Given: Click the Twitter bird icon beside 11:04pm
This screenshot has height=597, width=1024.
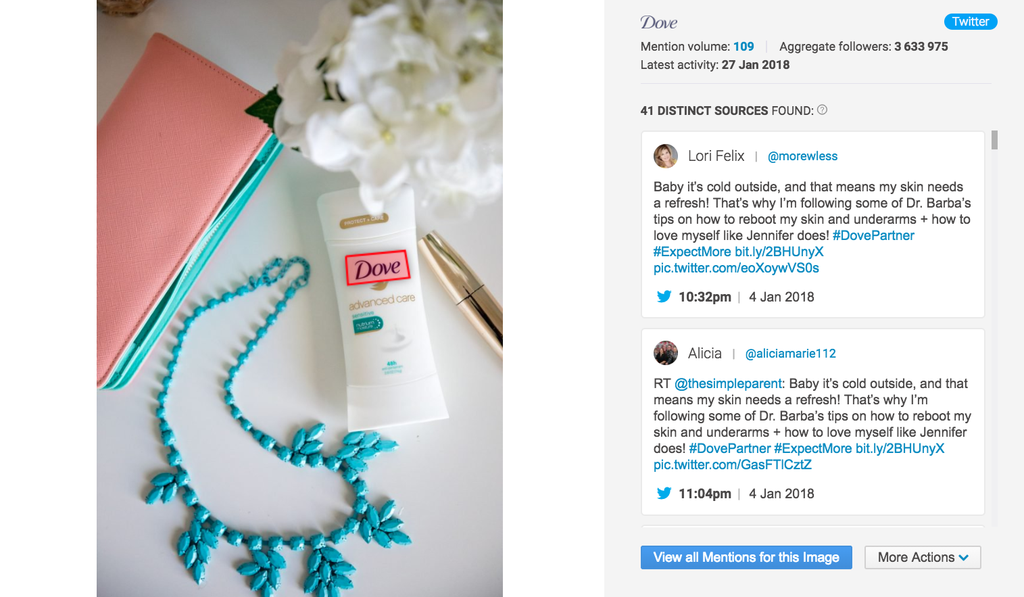Looking at the screenshot, I should point(664,493).
